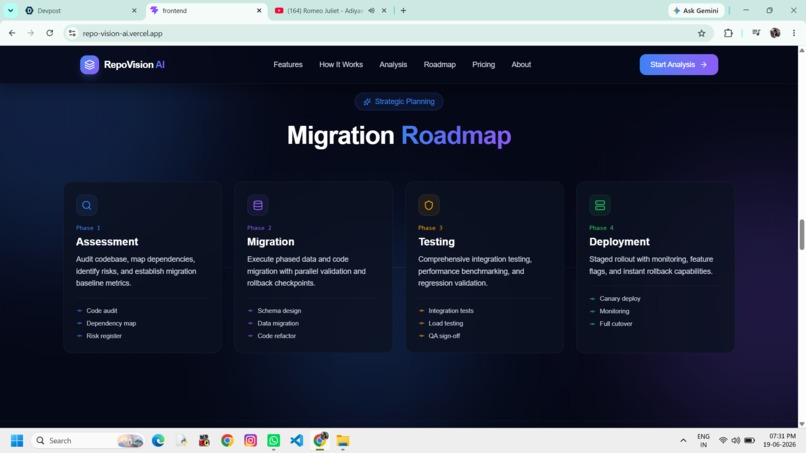Click the Migration phase database icon

[258, 205]
